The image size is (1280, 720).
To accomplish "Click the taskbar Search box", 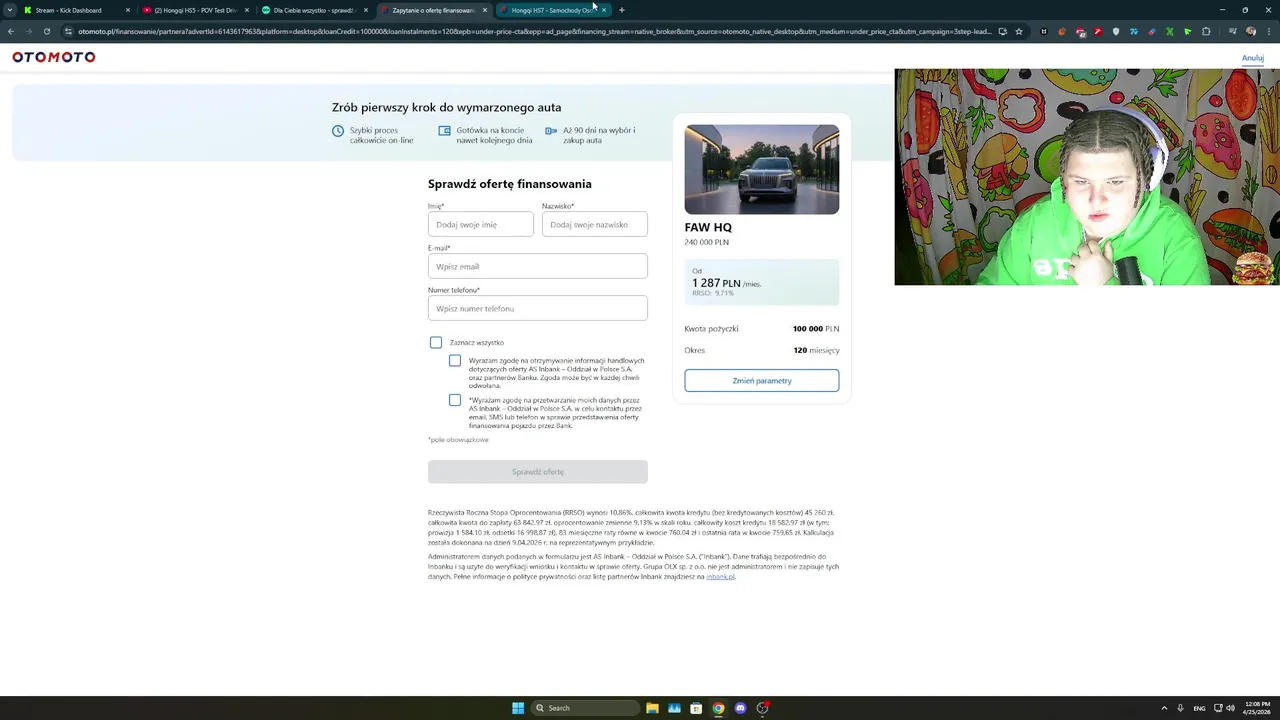I will pyautogui.click(x=586, y=708).
